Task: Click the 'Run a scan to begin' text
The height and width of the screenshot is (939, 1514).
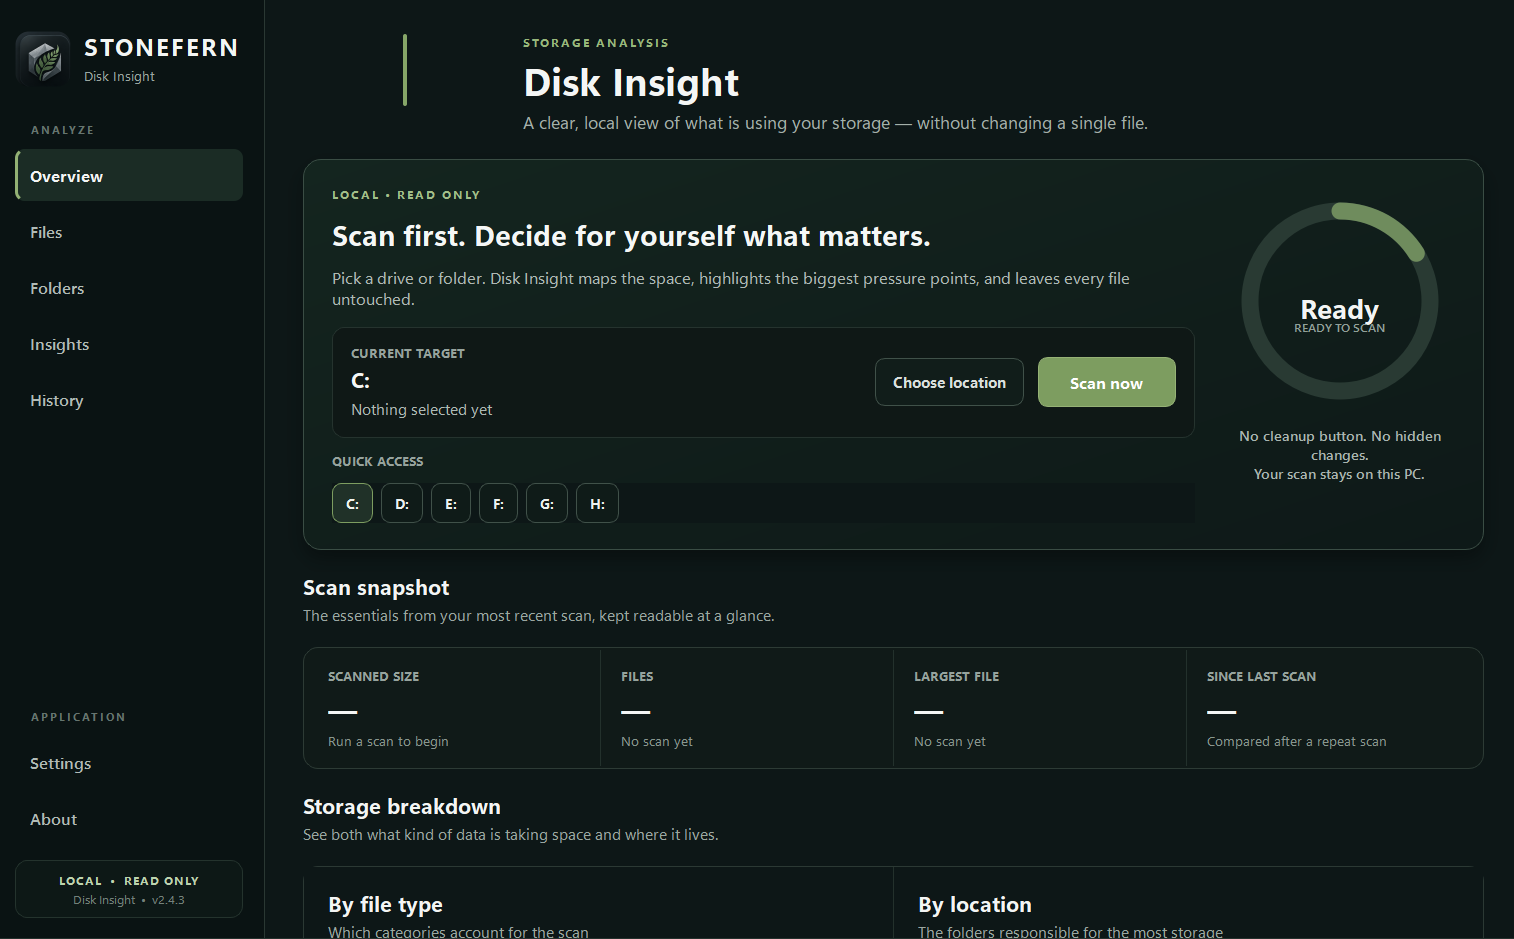Action: click(388, 742)
